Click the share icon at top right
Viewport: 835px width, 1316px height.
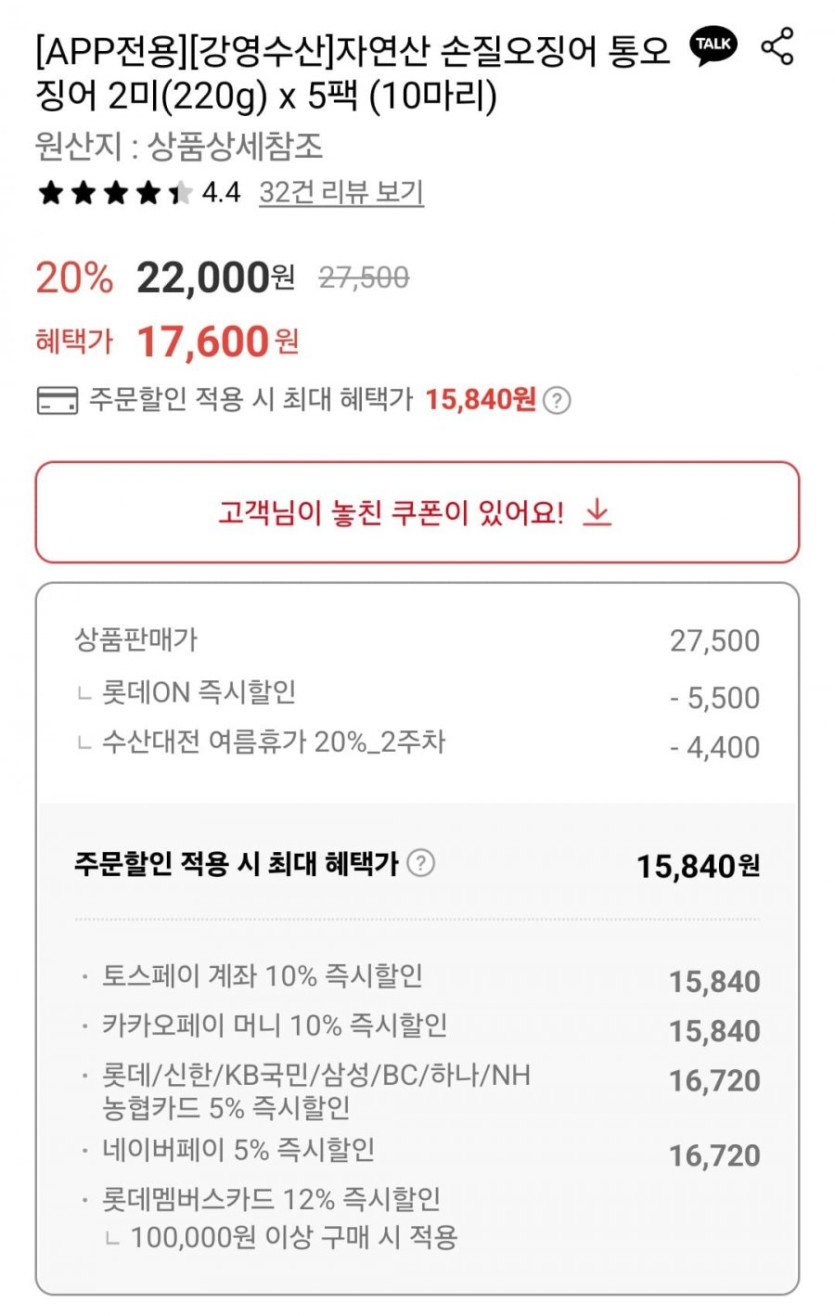[777, 47]
